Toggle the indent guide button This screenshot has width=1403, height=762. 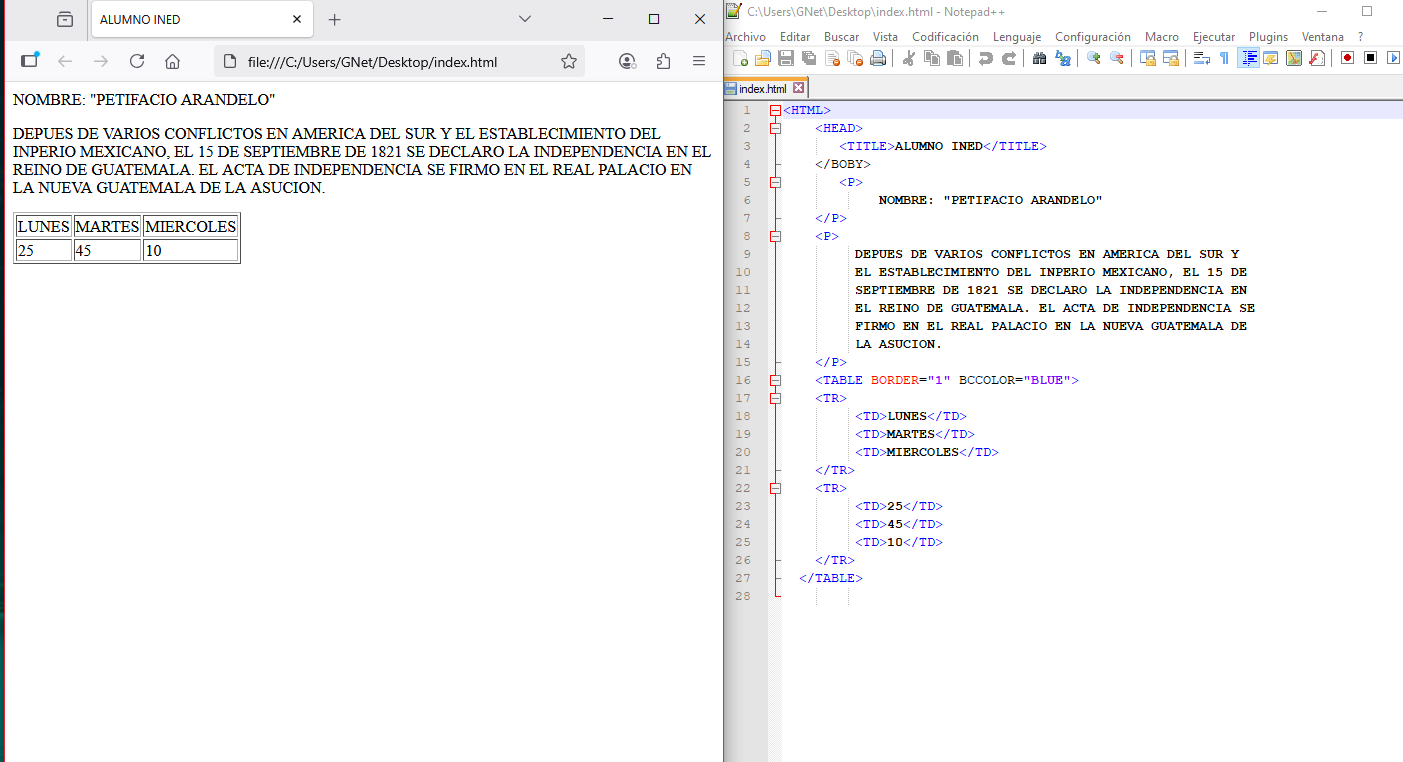click(1248, 58)
